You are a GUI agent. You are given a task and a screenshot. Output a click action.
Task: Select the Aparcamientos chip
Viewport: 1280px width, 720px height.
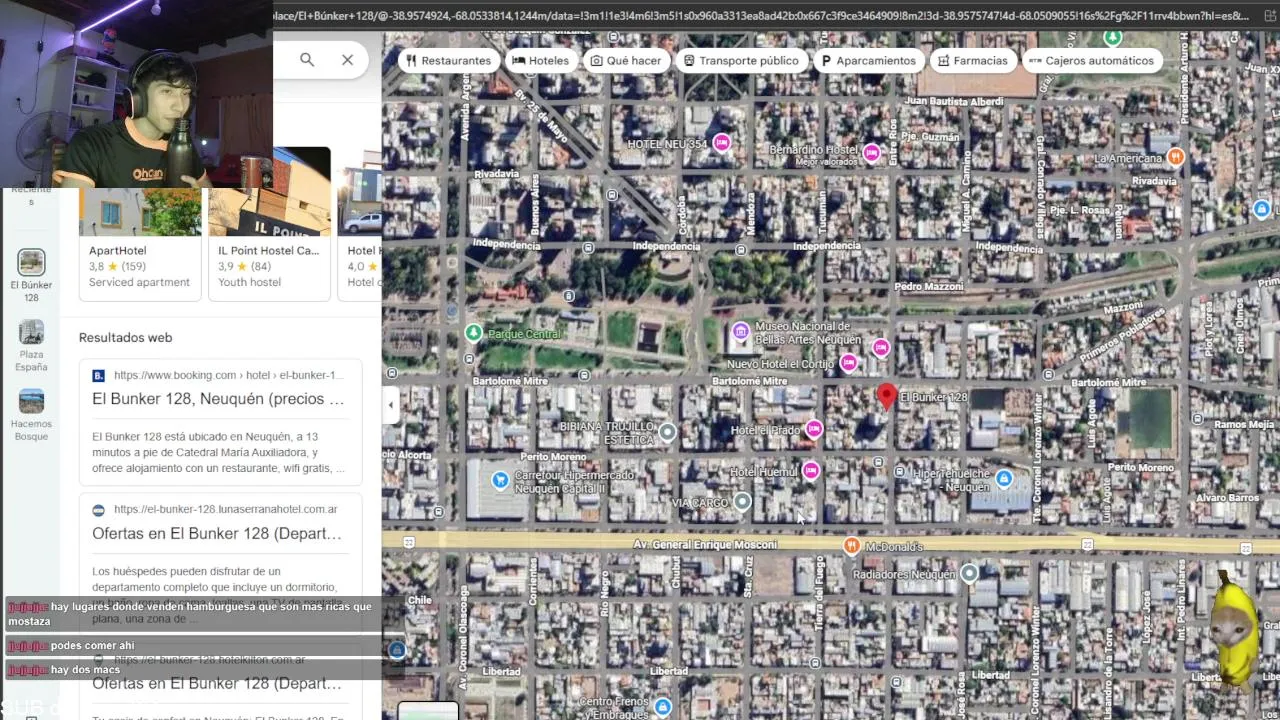[x=868, y=61]
